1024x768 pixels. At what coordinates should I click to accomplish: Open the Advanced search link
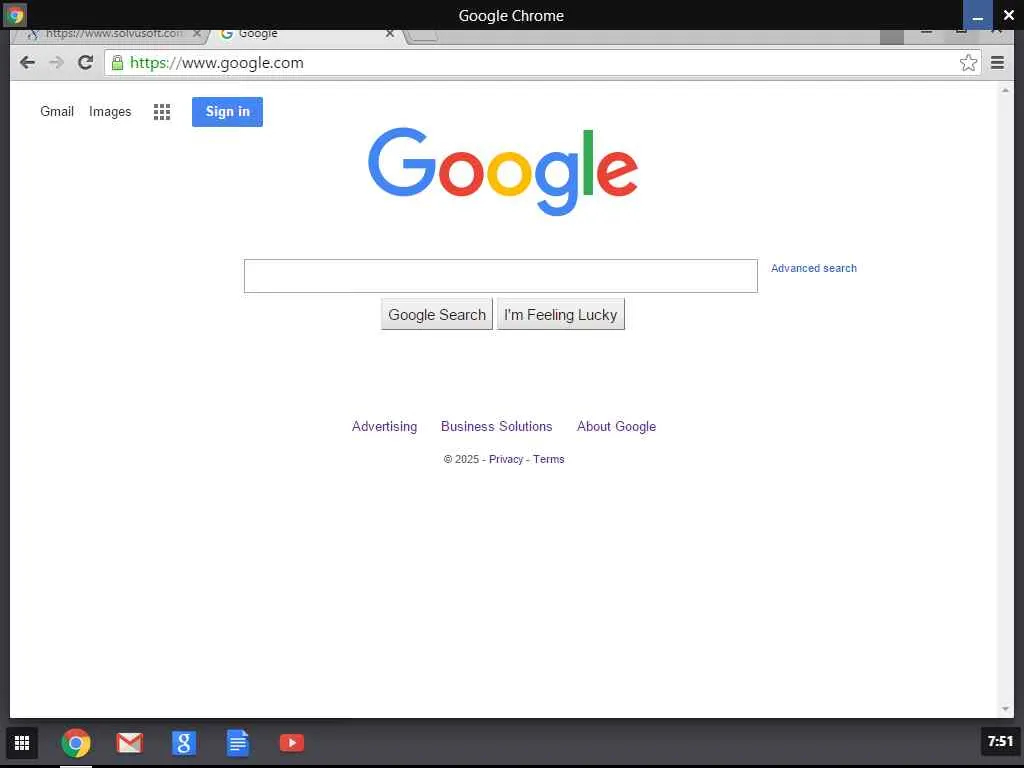[814, 268]
